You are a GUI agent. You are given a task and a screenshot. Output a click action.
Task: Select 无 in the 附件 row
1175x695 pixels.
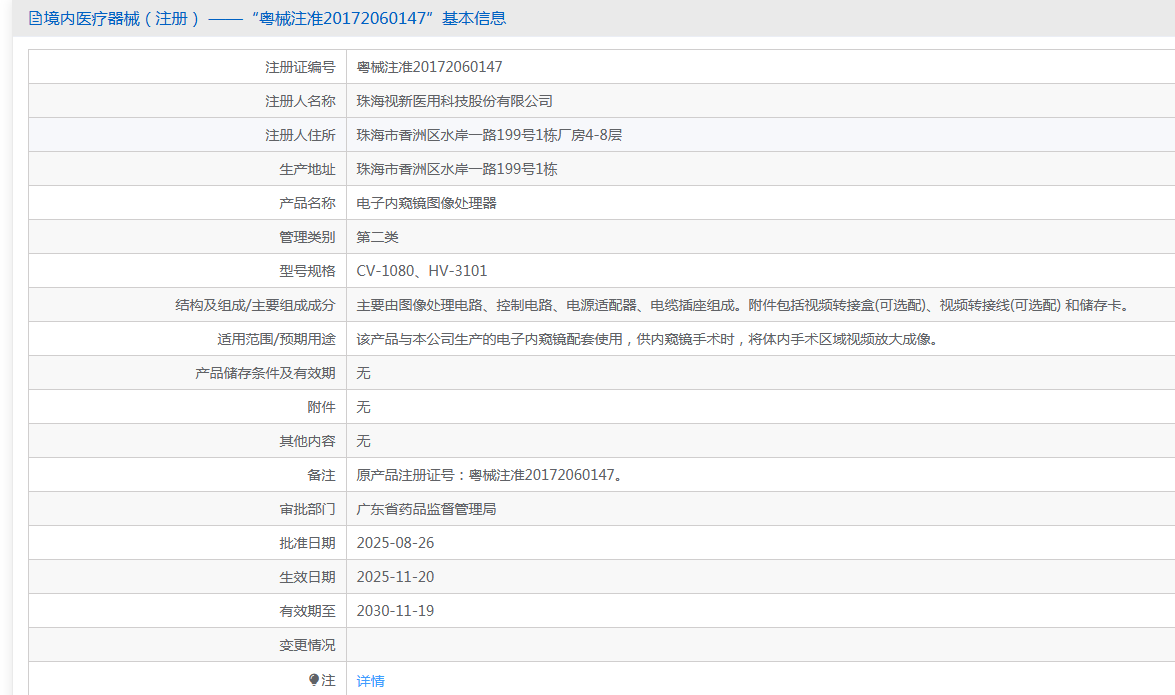(x=363, y=407)
